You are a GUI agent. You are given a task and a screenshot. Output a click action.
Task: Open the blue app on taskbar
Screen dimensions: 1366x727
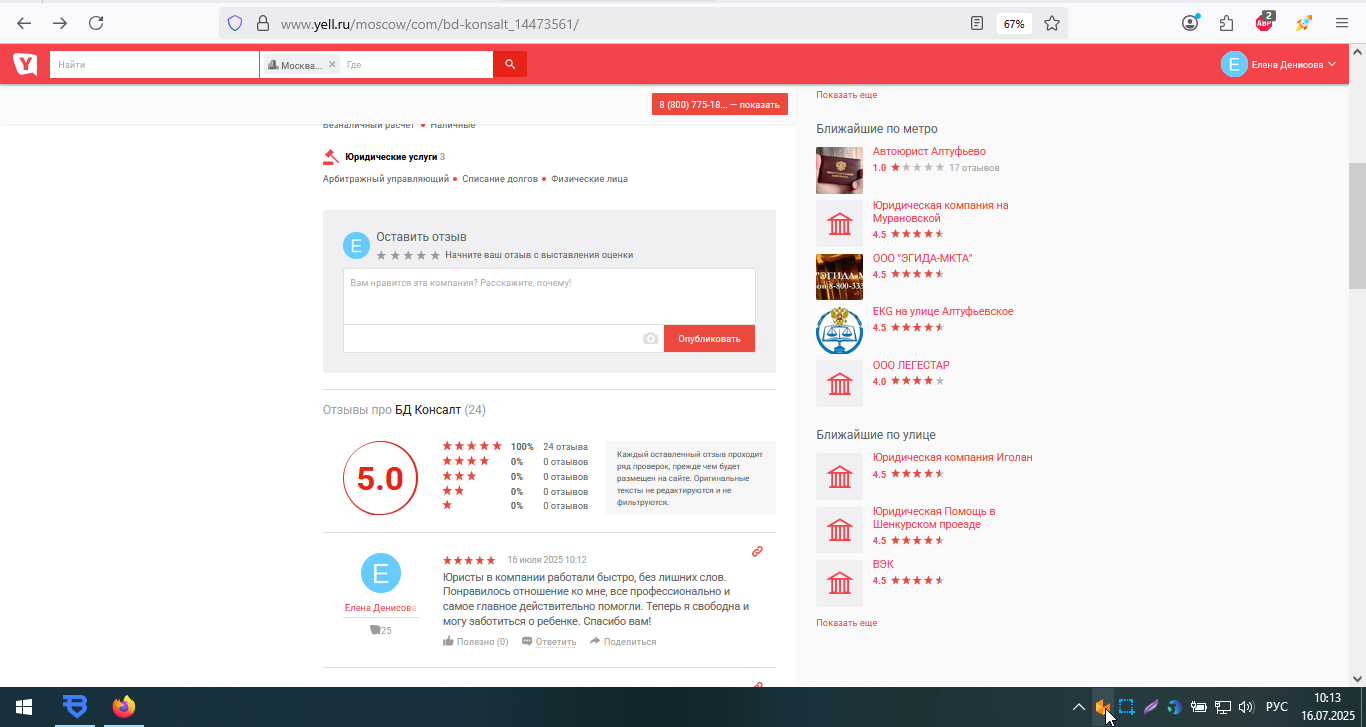point(74,707)
